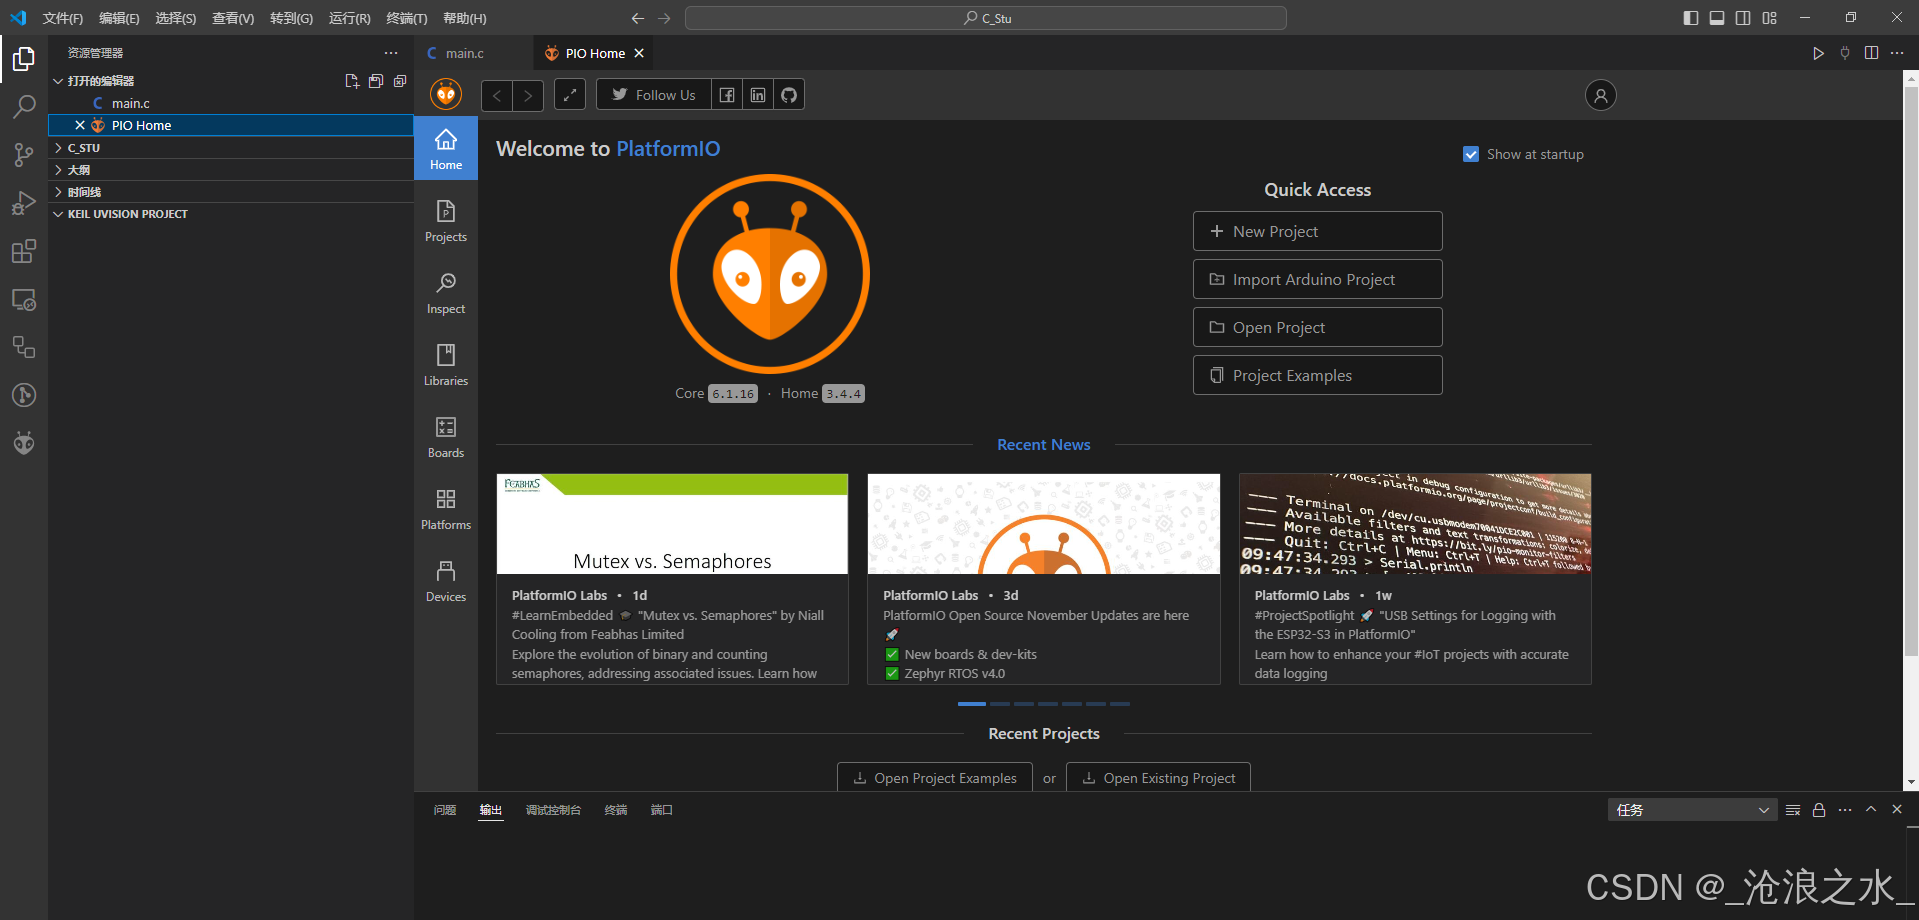Open explorer more actions ellipsis

pyautogui.click(x=391, y=53)
